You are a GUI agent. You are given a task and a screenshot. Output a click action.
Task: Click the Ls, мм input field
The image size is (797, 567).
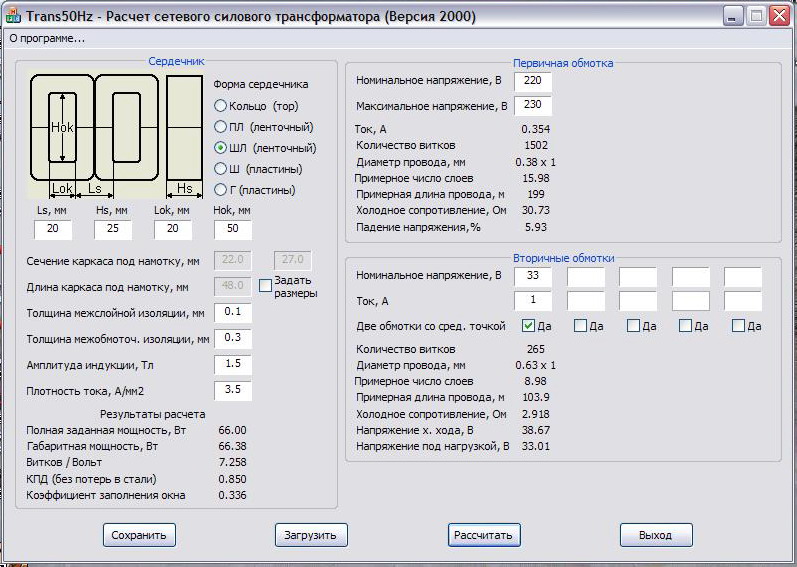click(53, 230)
